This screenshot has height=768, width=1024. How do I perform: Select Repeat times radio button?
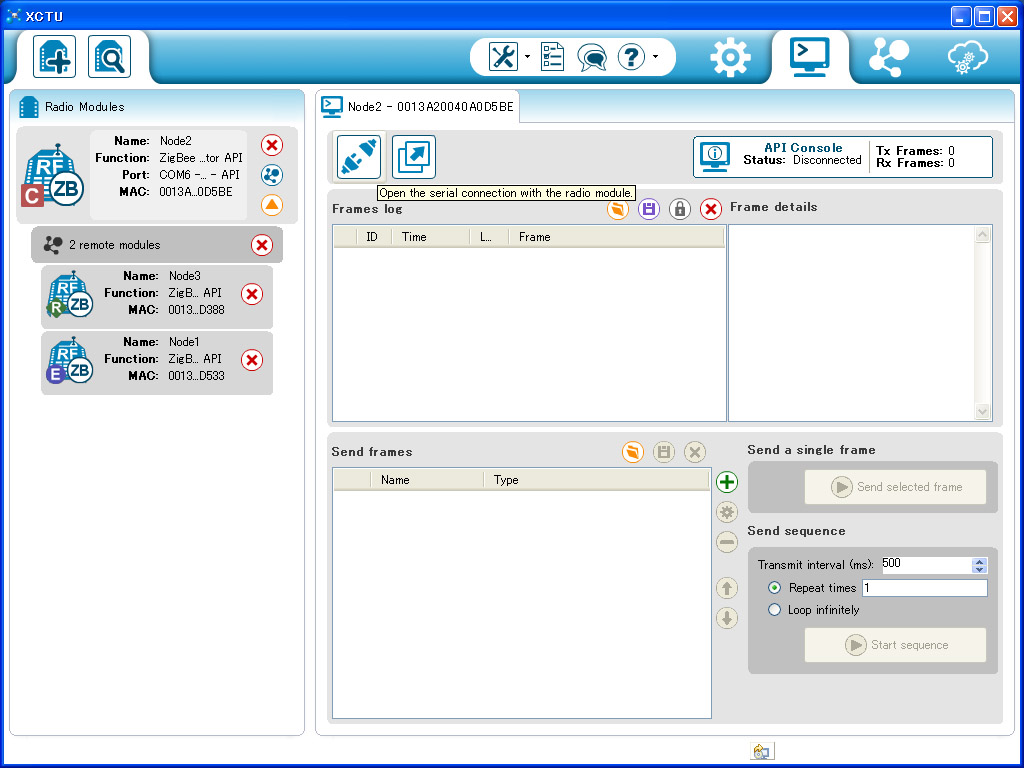775,588
